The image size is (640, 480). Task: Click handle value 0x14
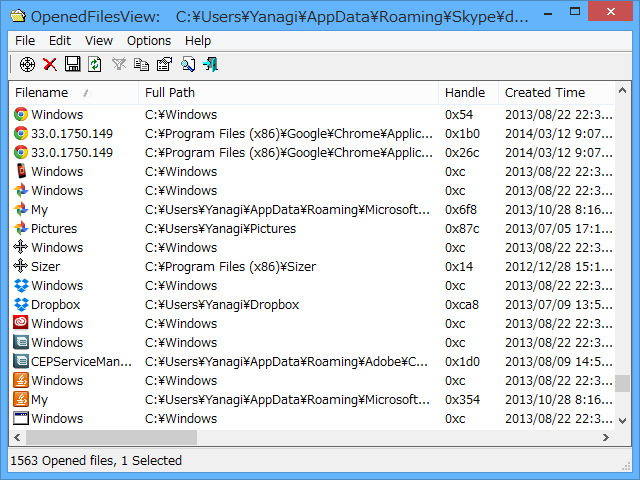coord(459,267)
